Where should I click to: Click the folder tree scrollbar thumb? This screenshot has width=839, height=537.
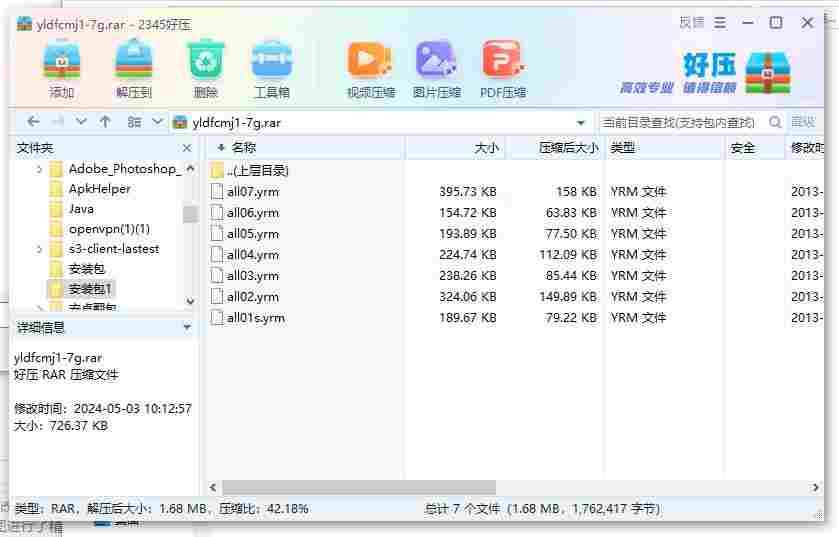tap(190, 214)
